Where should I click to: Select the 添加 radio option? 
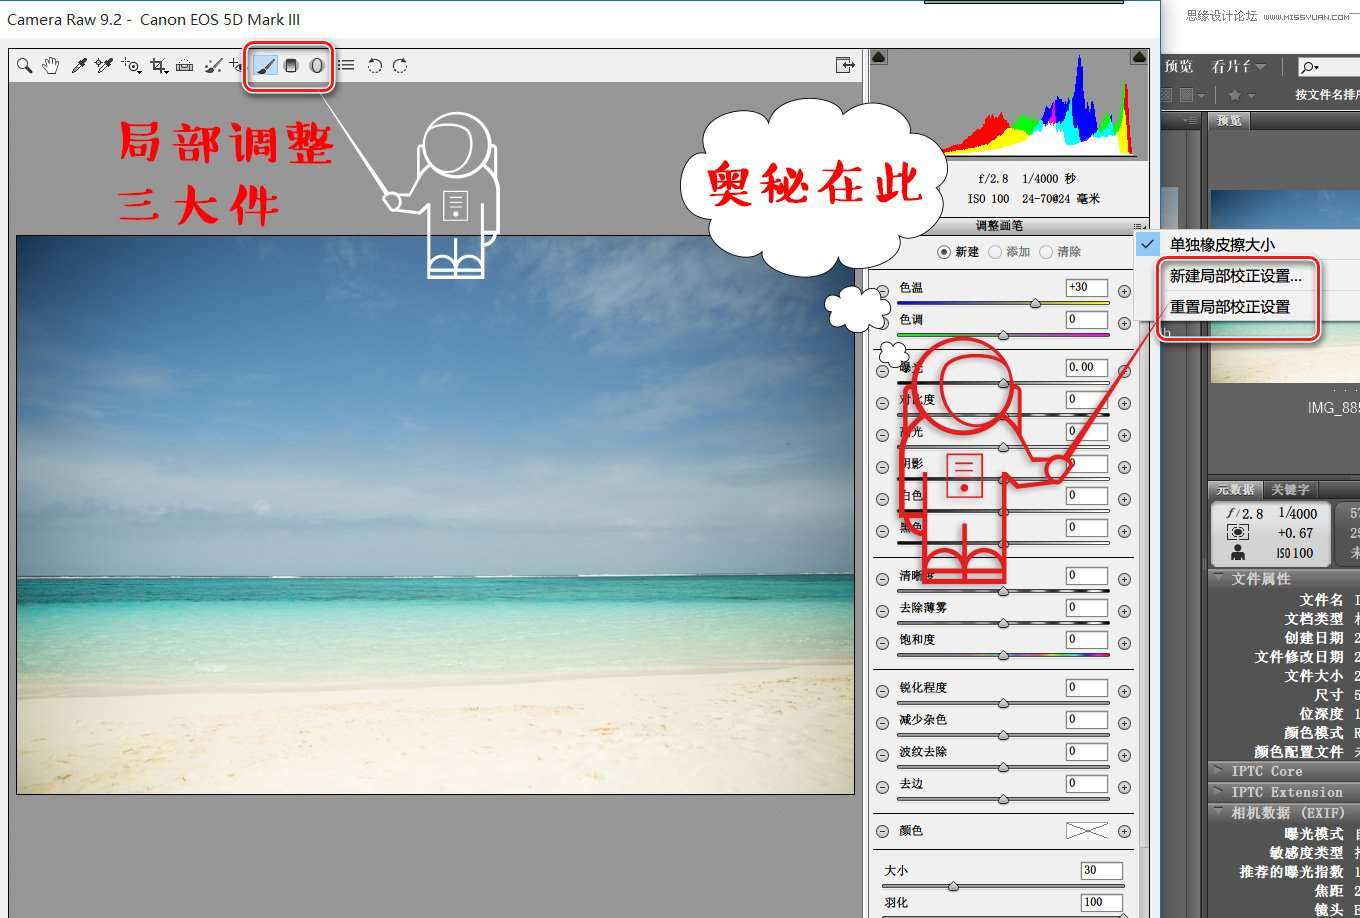[995, 252]
